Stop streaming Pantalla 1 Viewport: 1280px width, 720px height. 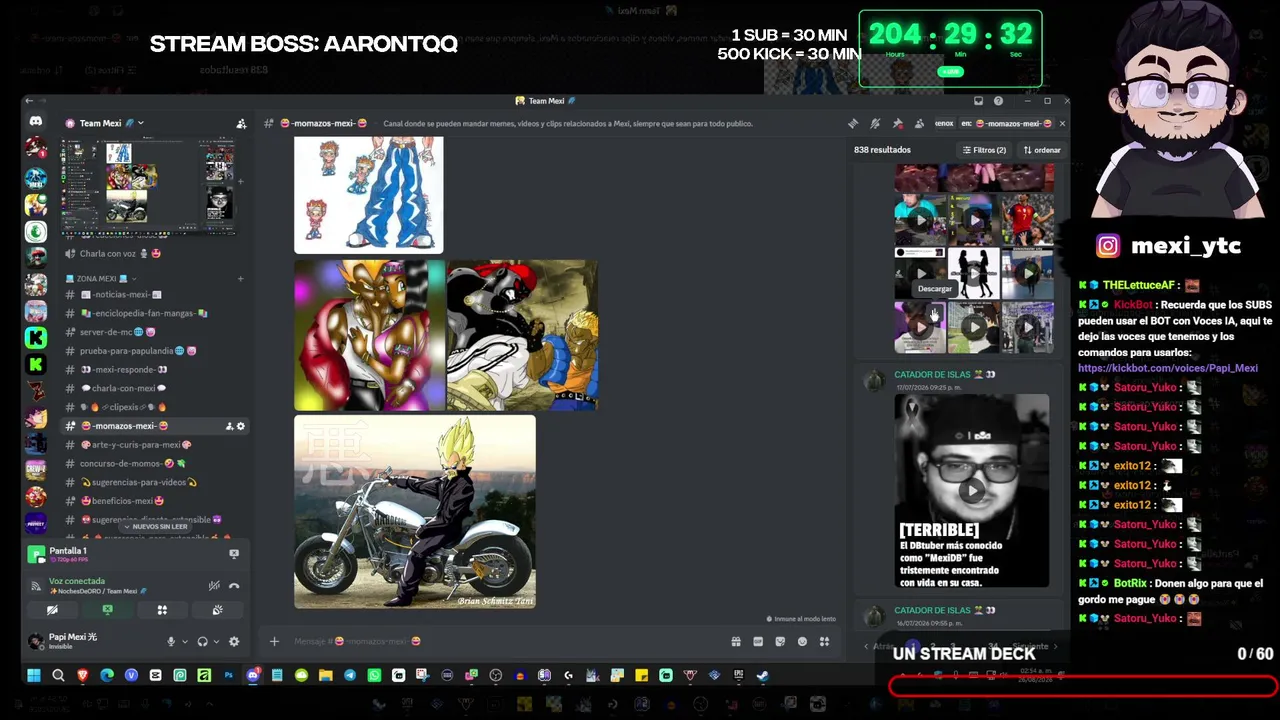pos(234,552)
